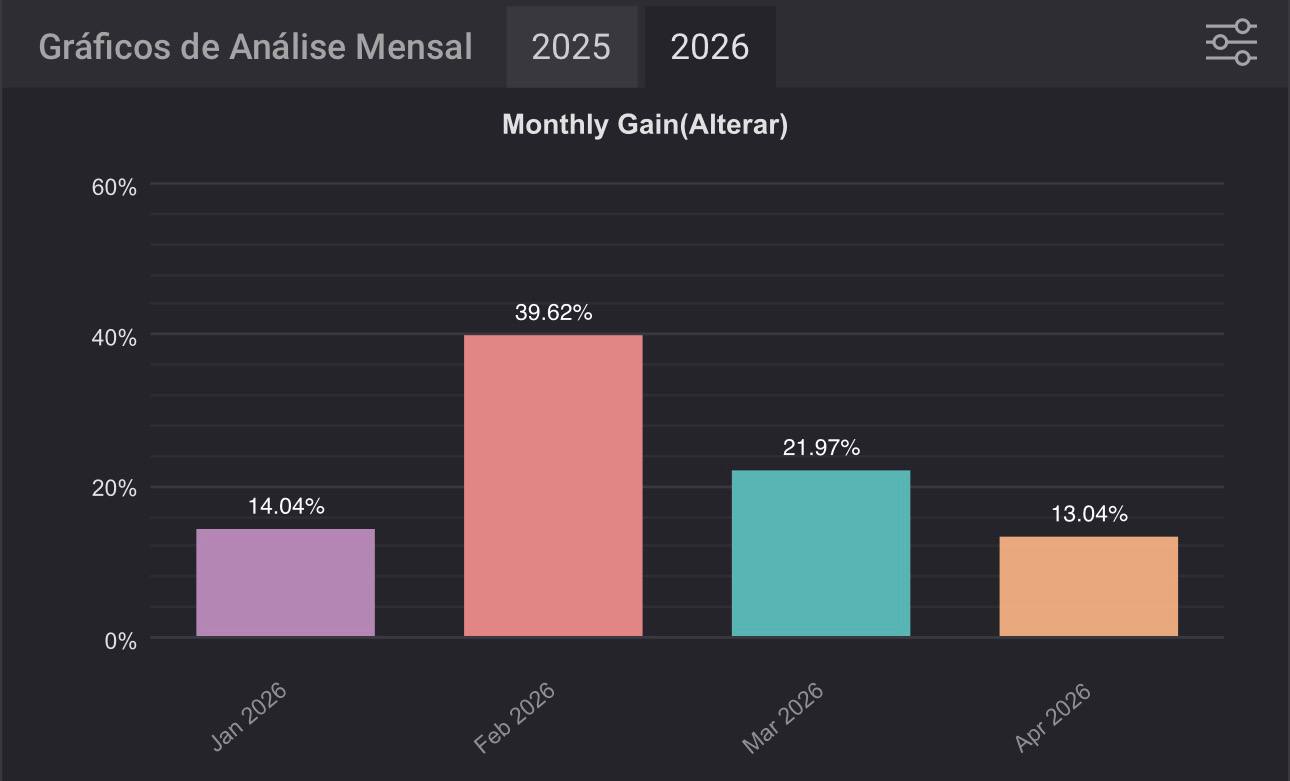
Task: Select the "Apr 2026" axis label
Action: [x=1052, y=718]
